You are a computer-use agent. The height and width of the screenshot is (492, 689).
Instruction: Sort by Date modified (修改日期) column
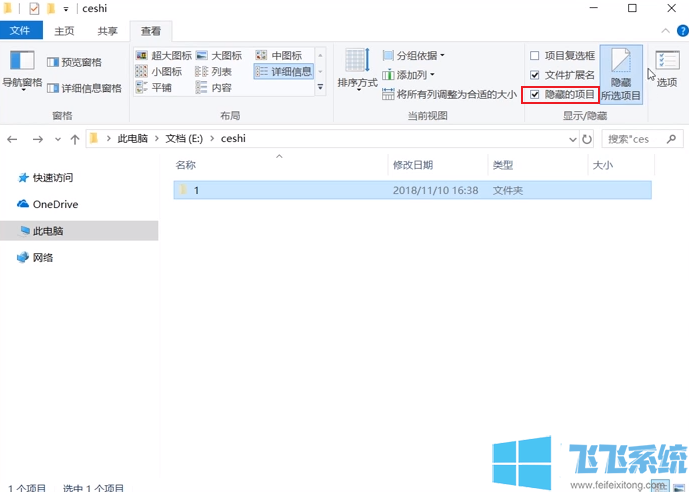[413, 165]
